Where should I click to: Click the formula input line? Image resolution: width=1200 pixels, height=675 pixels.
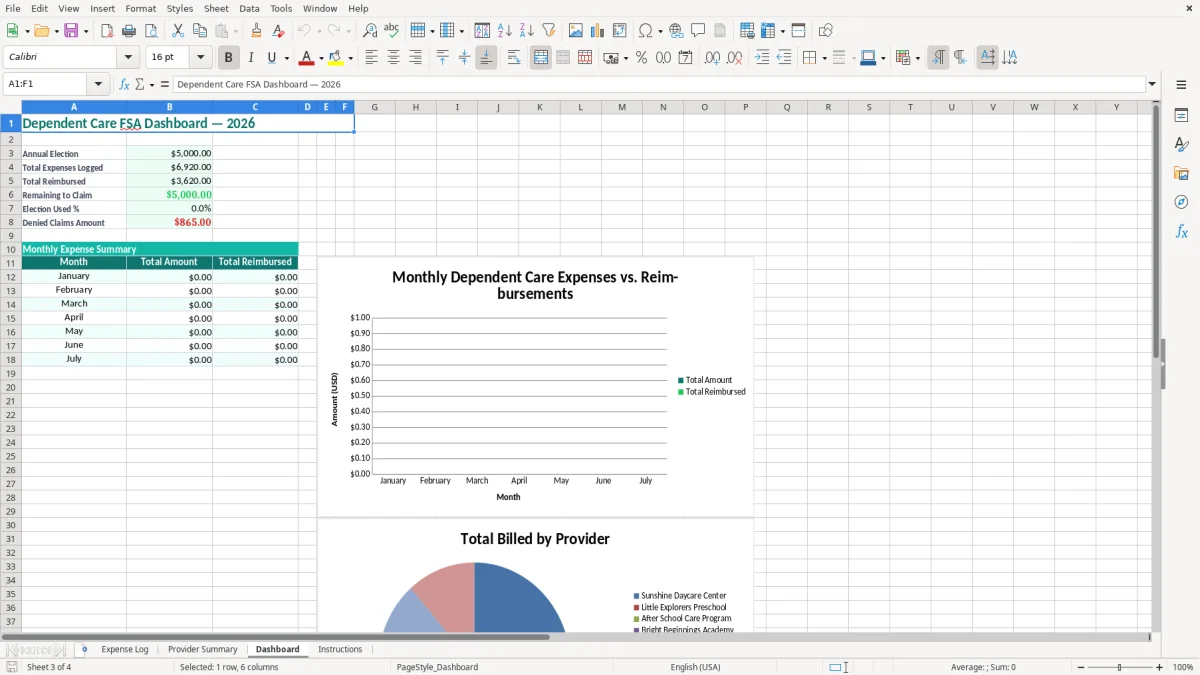pyautogui.click(x=660, y=85)
